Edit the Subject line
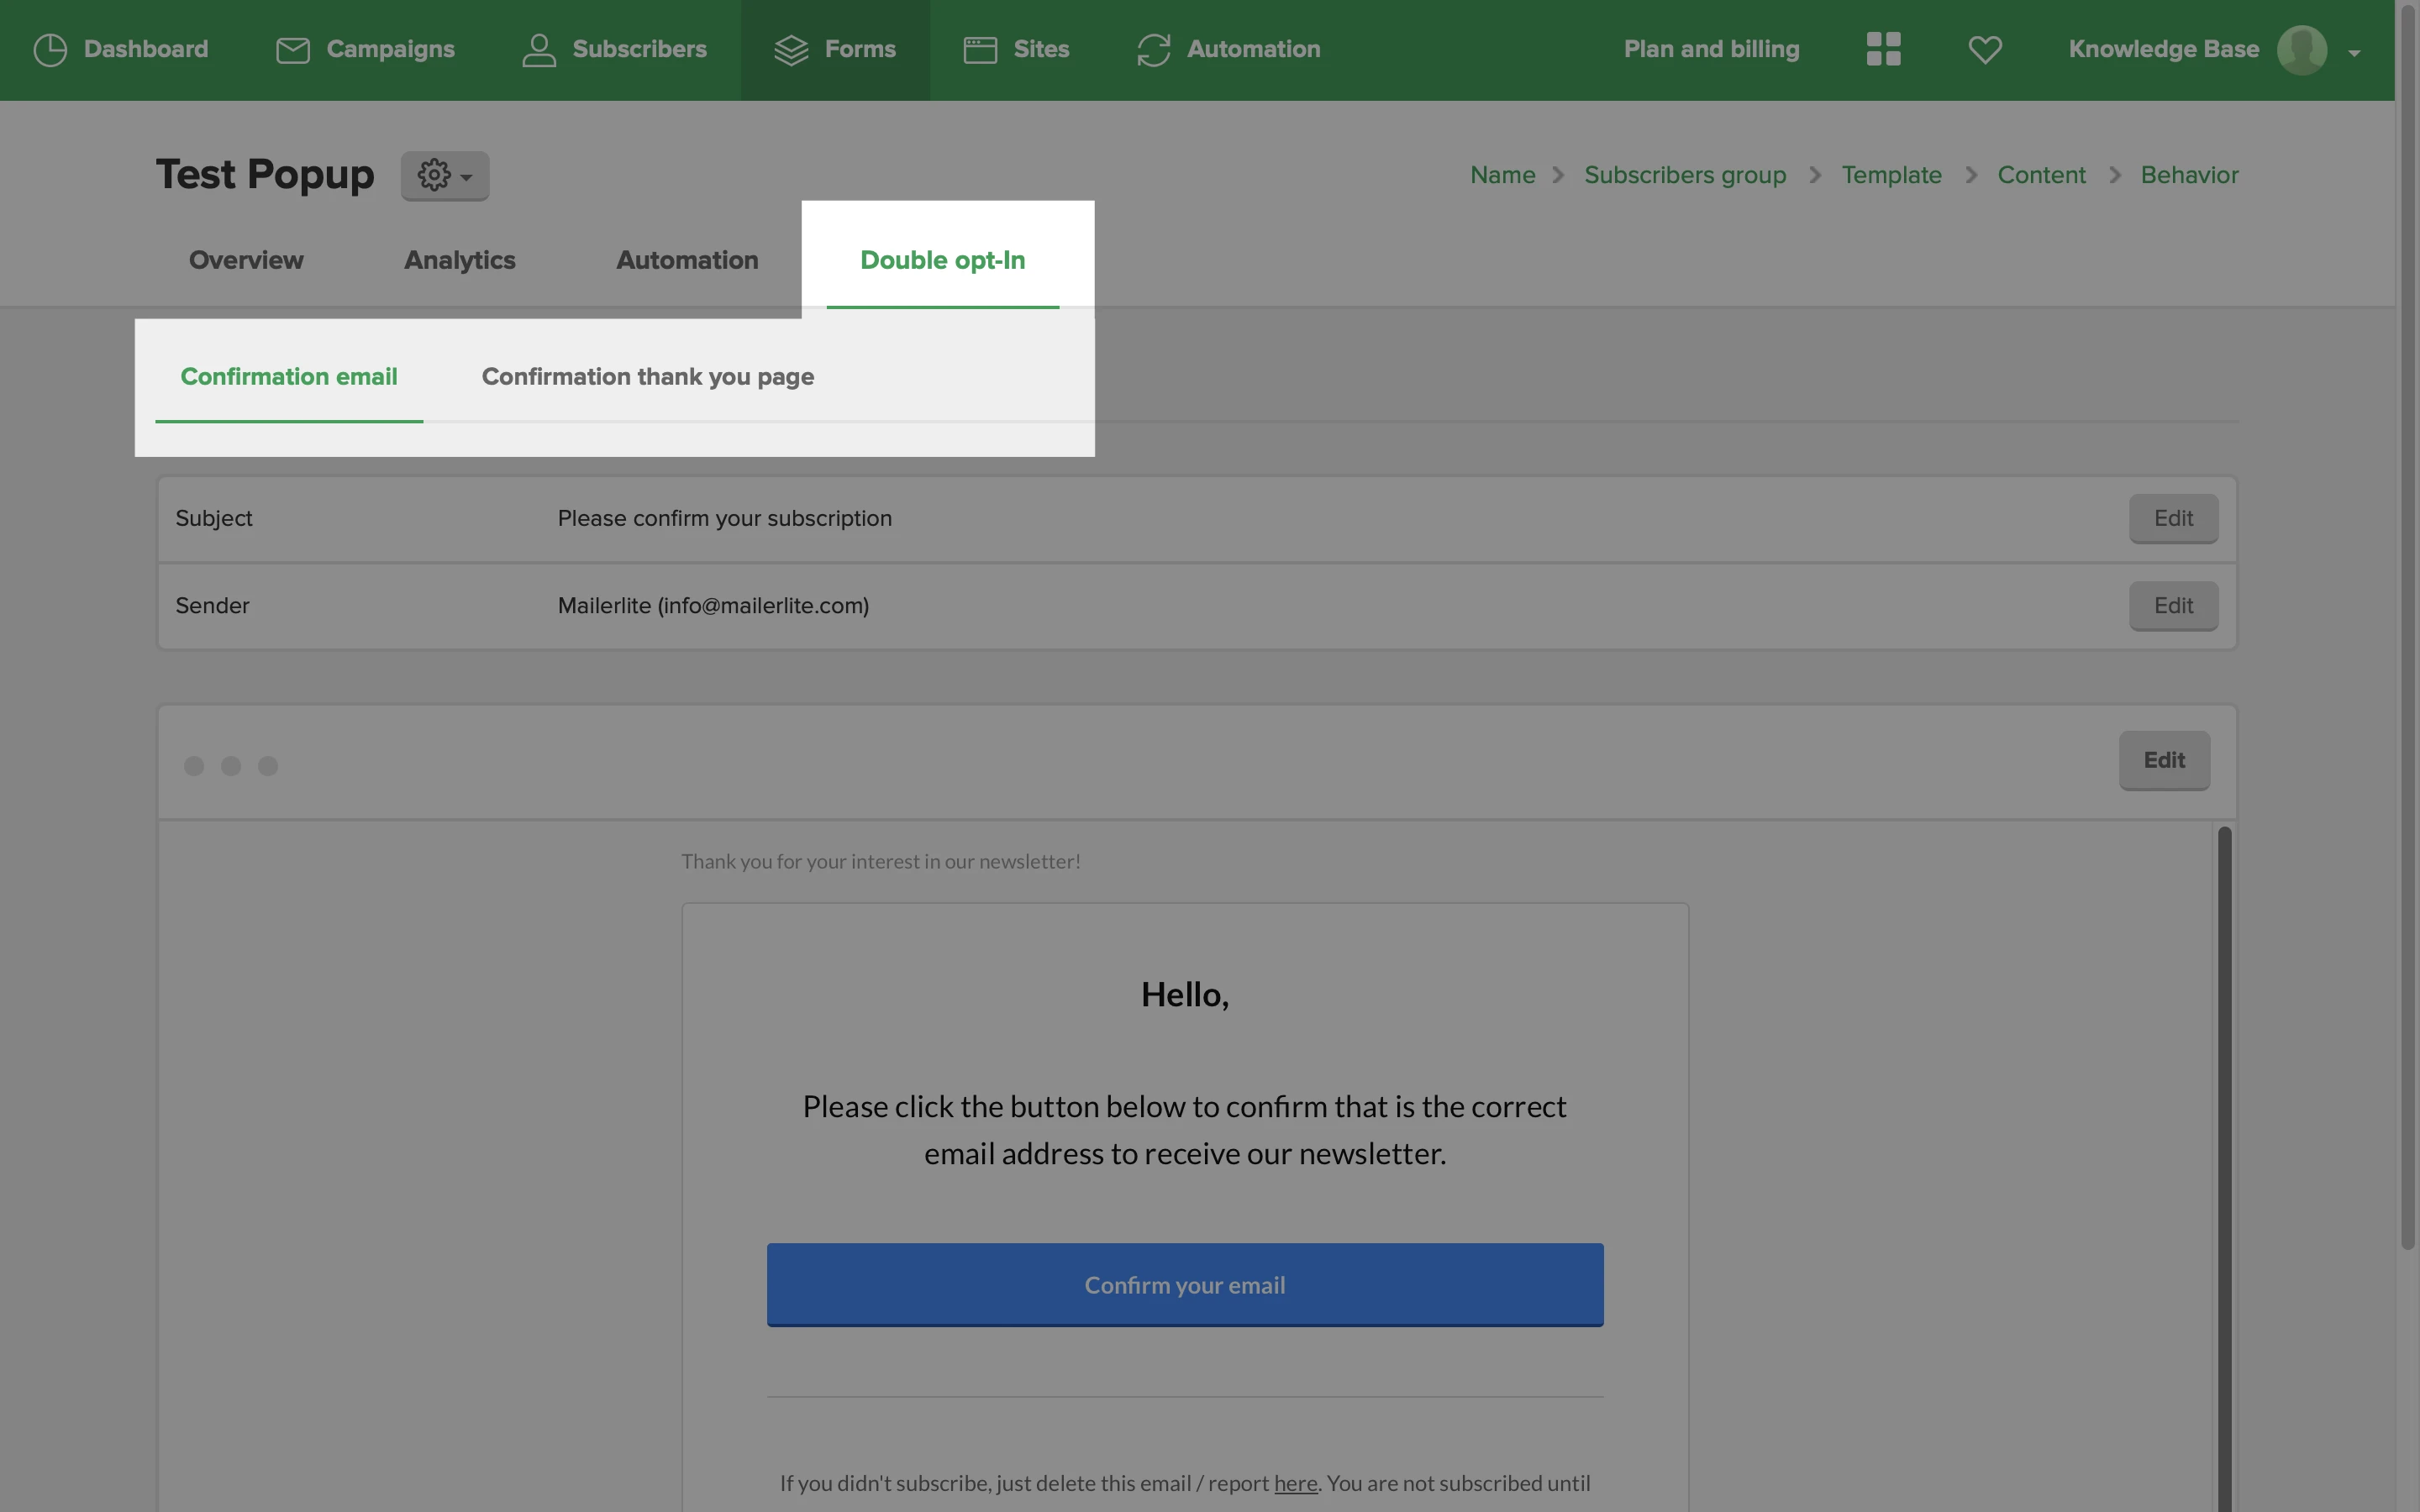Viewport: 2420px width, 1512px height. point(2173,519)
